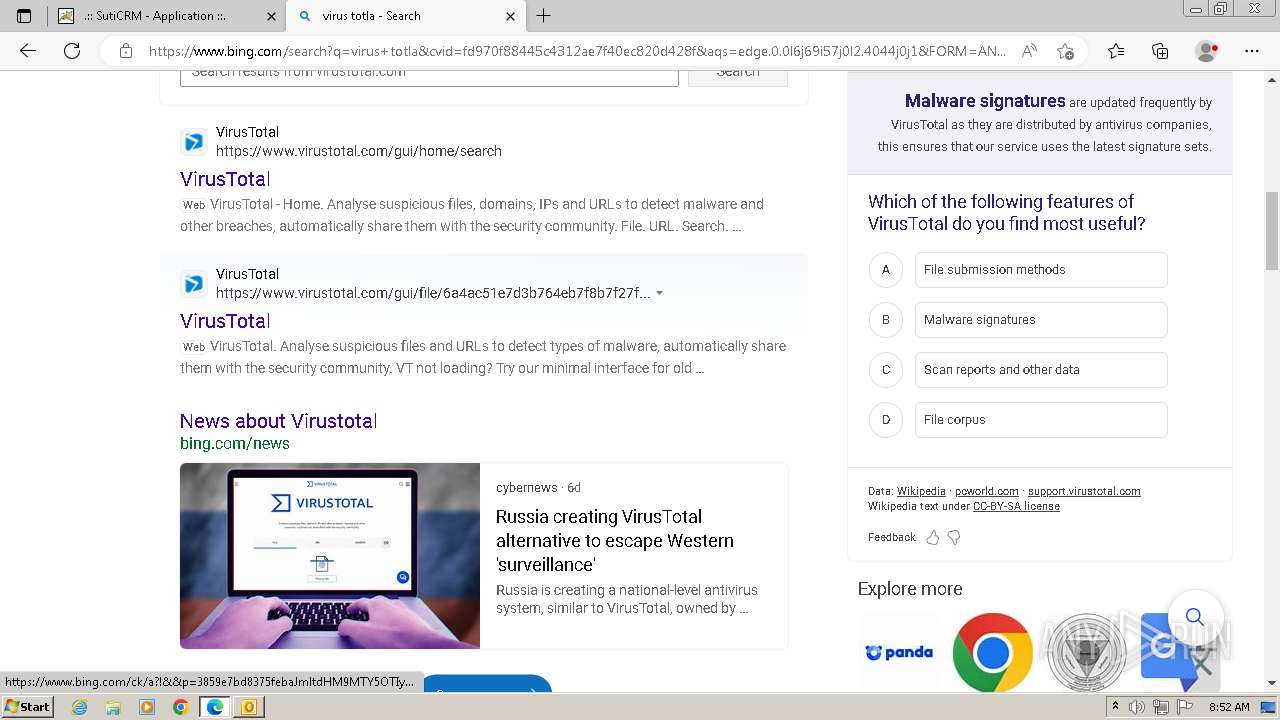Open browser Collections icon

pos(1160,51)
